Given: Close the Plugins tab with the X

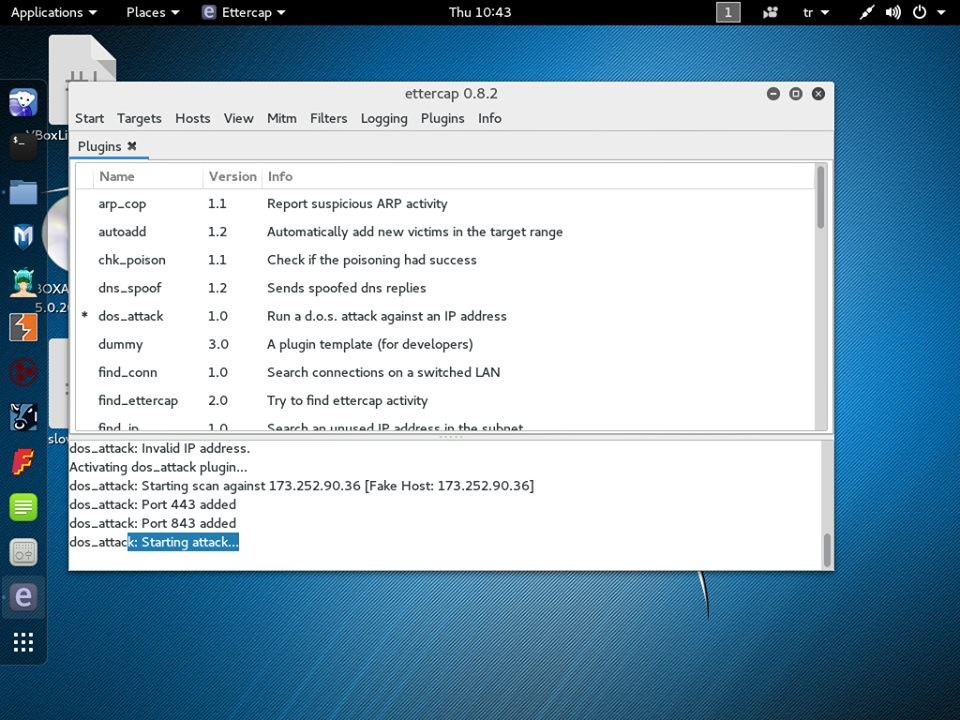Looking at the screenshot, I should (132, 146).
